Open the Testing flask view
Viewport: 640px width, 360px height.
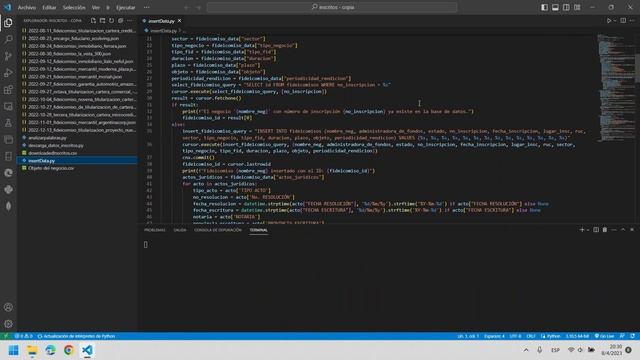click(x=8, y=123)
